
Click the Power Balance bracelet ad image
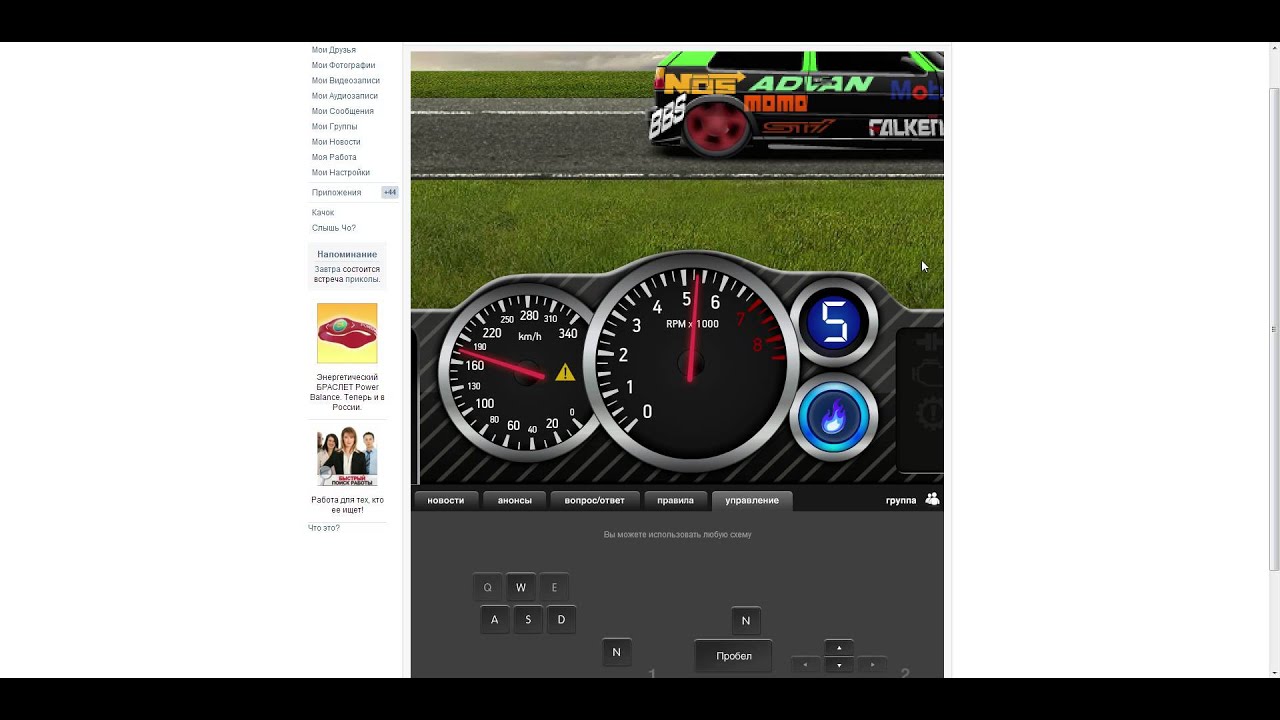click(347, 333)
